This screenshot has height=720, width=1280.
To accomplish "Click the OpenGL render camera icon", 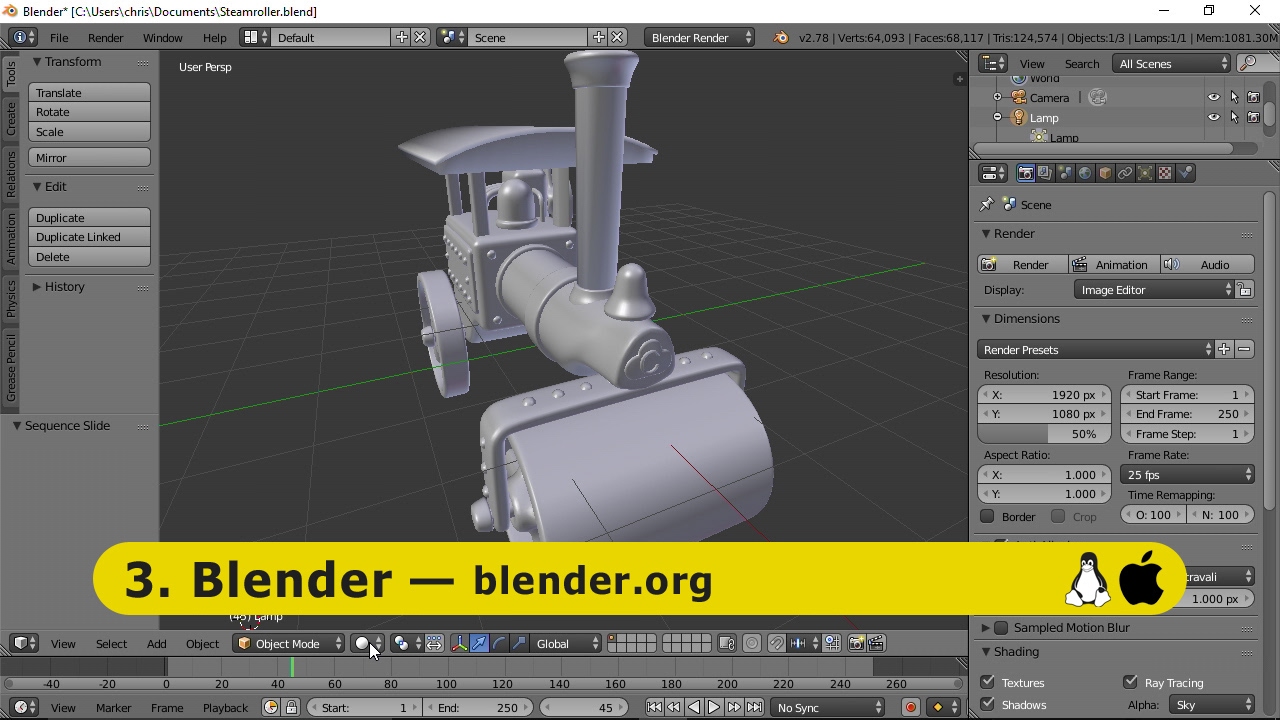I will tap(857, 643).
